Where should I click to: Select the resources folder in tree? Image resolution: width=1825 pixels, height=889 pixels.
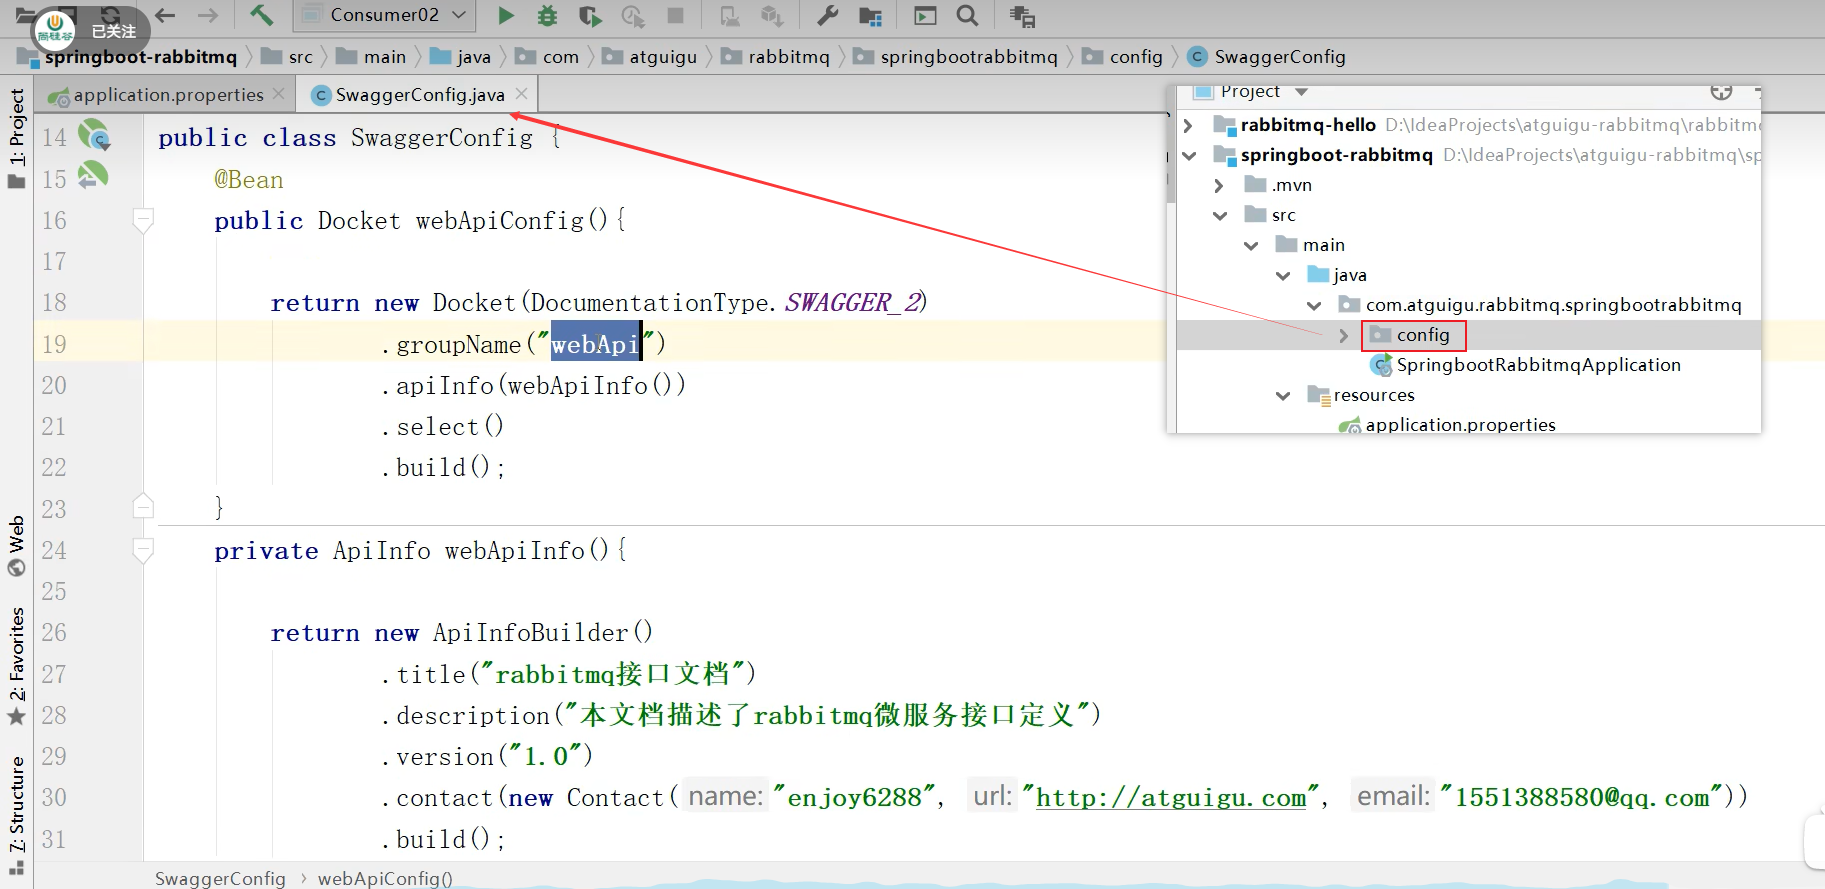click(1373, 395)
